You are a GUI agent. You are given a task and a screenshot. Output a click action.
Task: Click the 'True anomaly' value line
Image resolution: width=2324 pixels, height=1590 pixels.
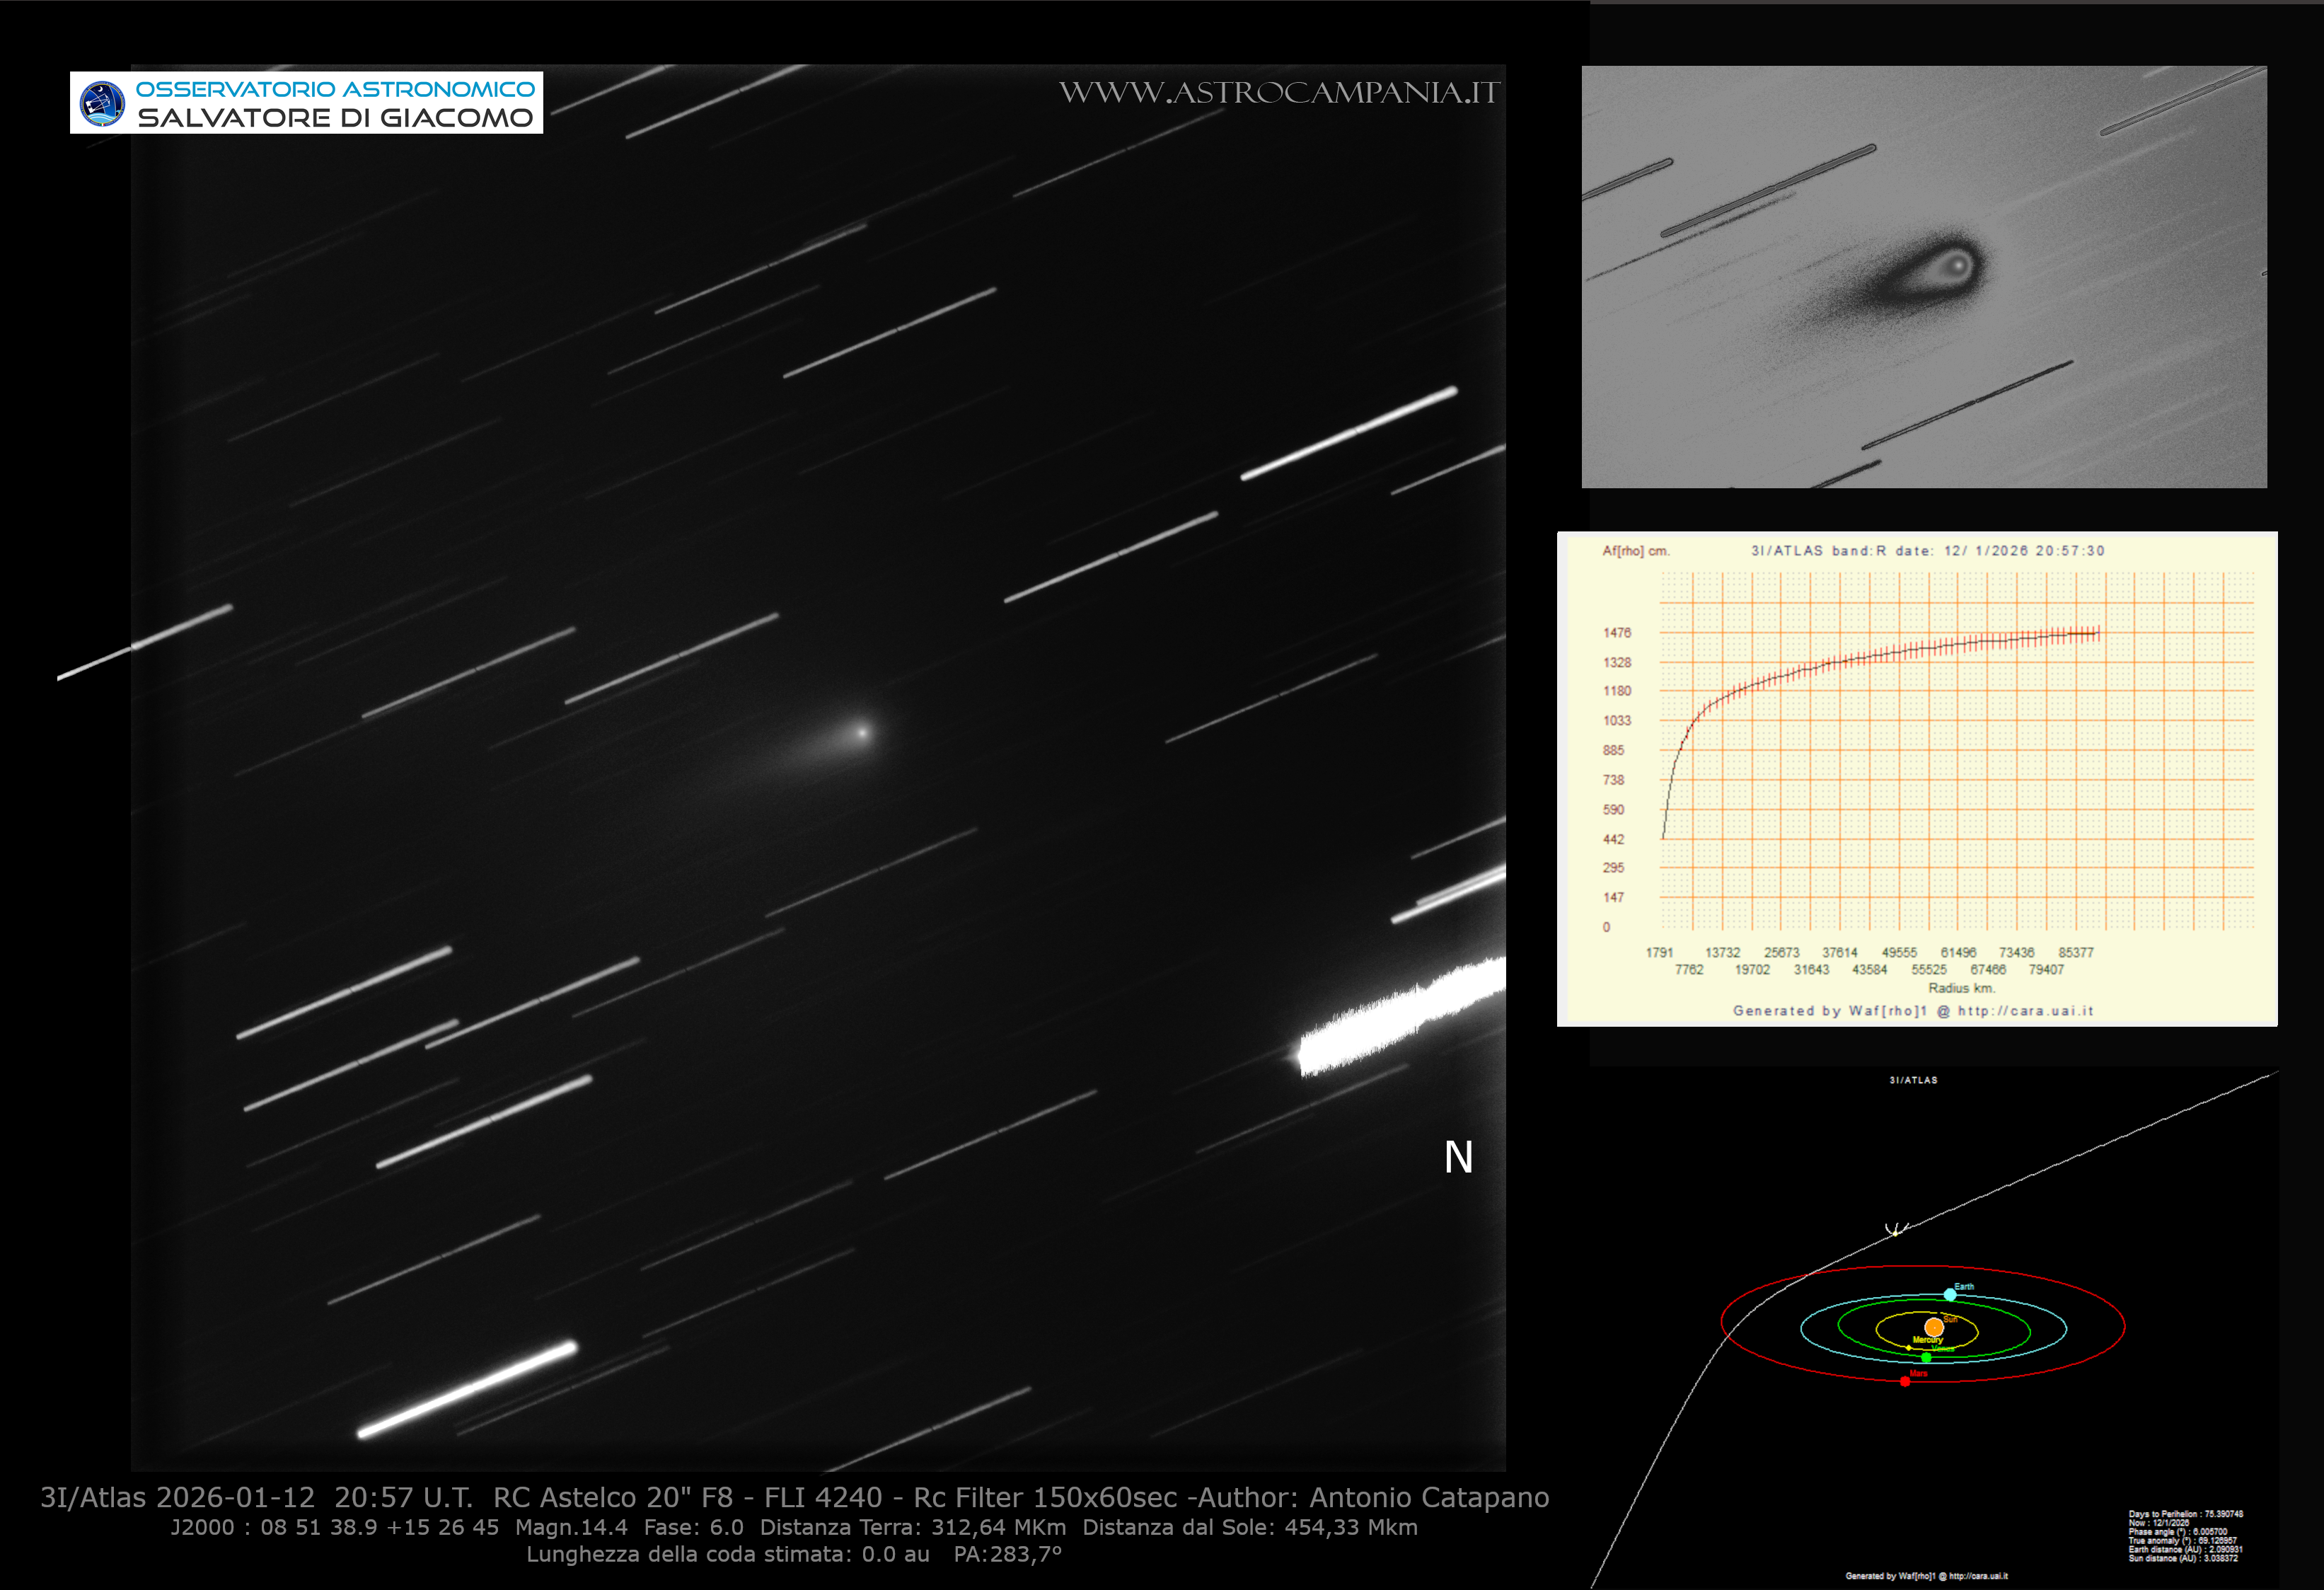pyautogui.click(x=2183, y=1541)
